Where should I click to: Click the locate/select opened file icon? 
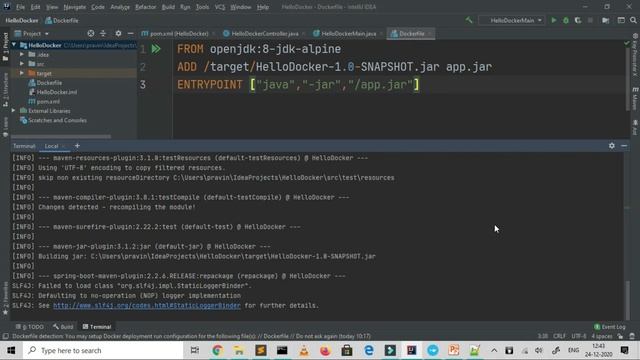(x=91, y=33)
